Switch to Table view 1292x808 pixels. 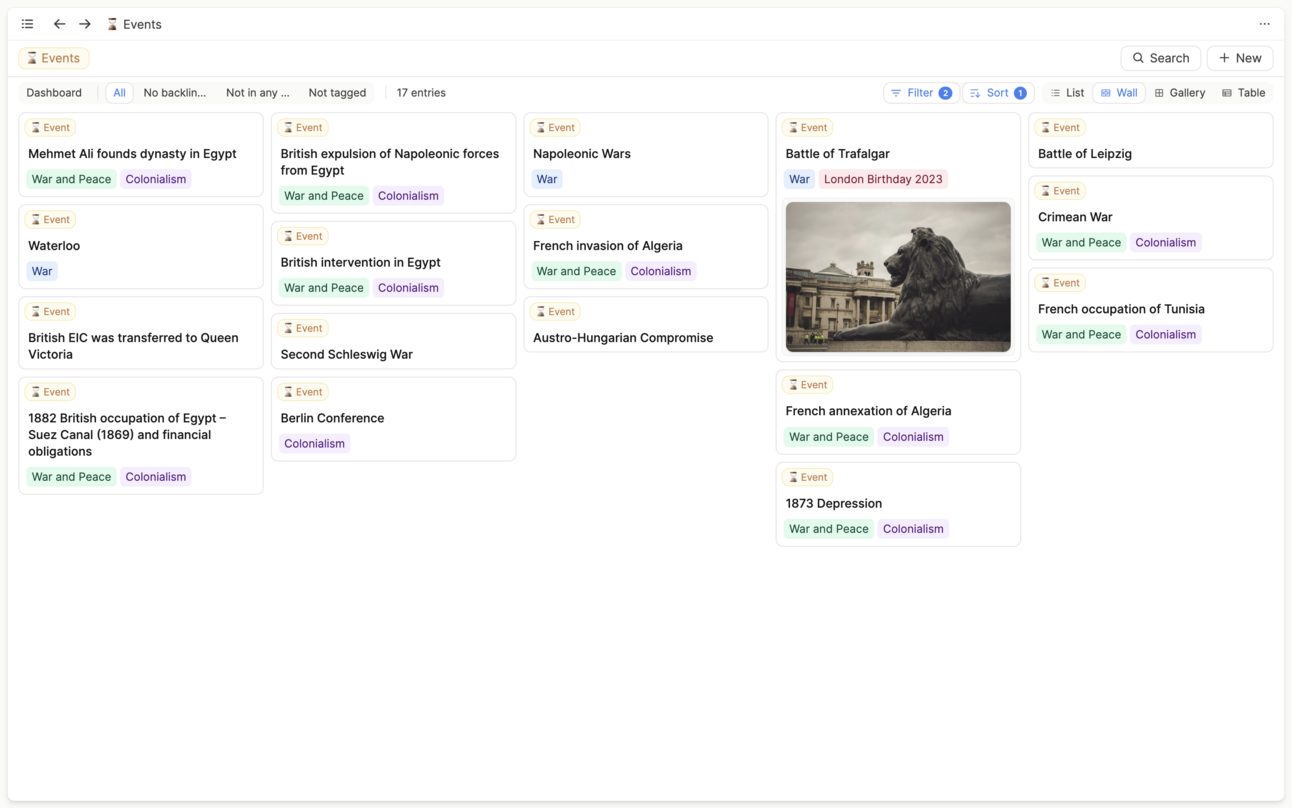tap(1243, 93)
